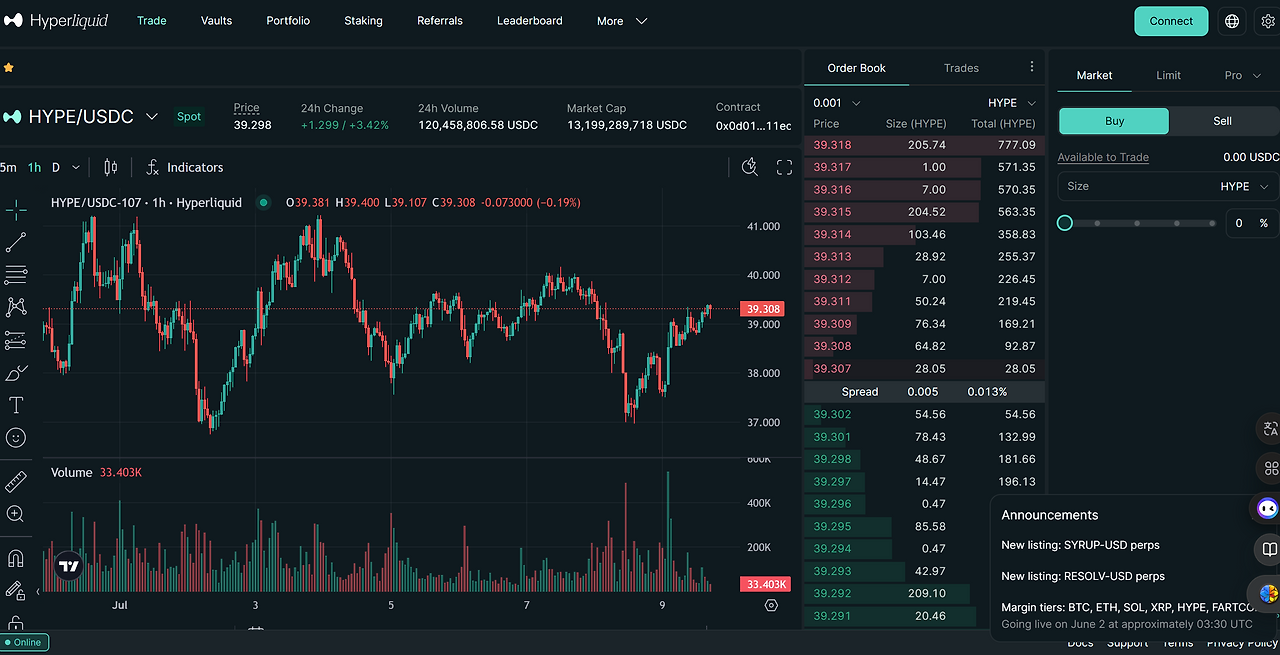Screen dimensions: 1280x655
Task: Open candlestick chart type selector
Action: coord(111,167)
